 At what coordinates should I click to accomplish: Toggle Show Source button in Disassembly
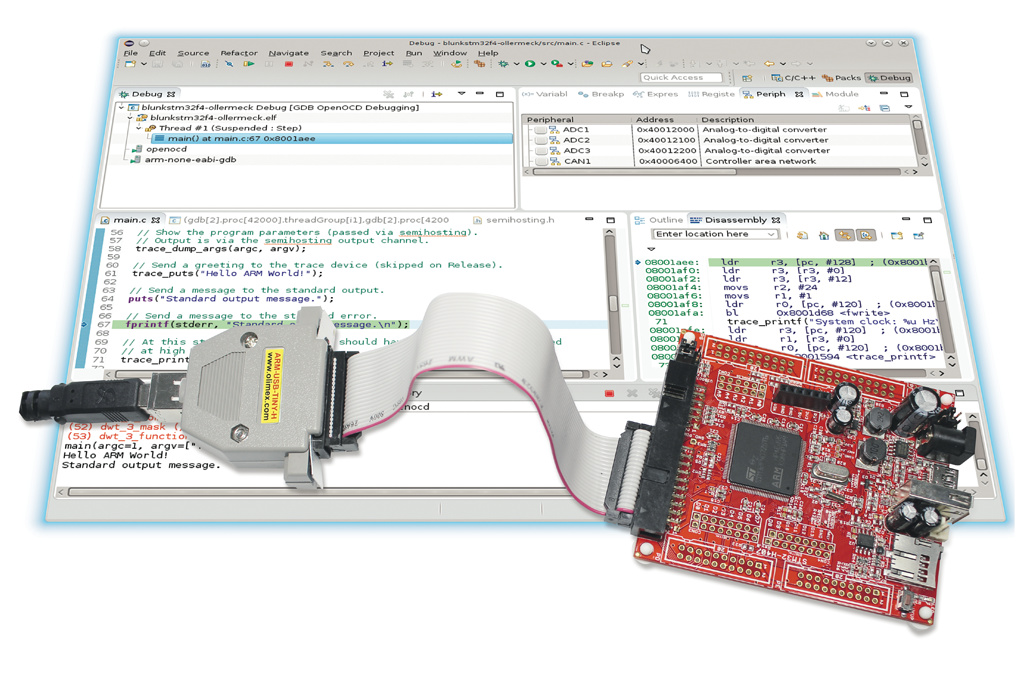coord(867,235)
